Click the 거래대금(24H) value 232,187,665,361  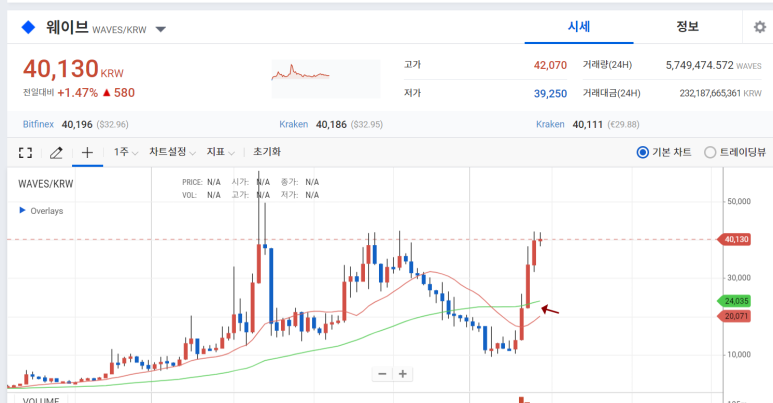tap(710, 93)
